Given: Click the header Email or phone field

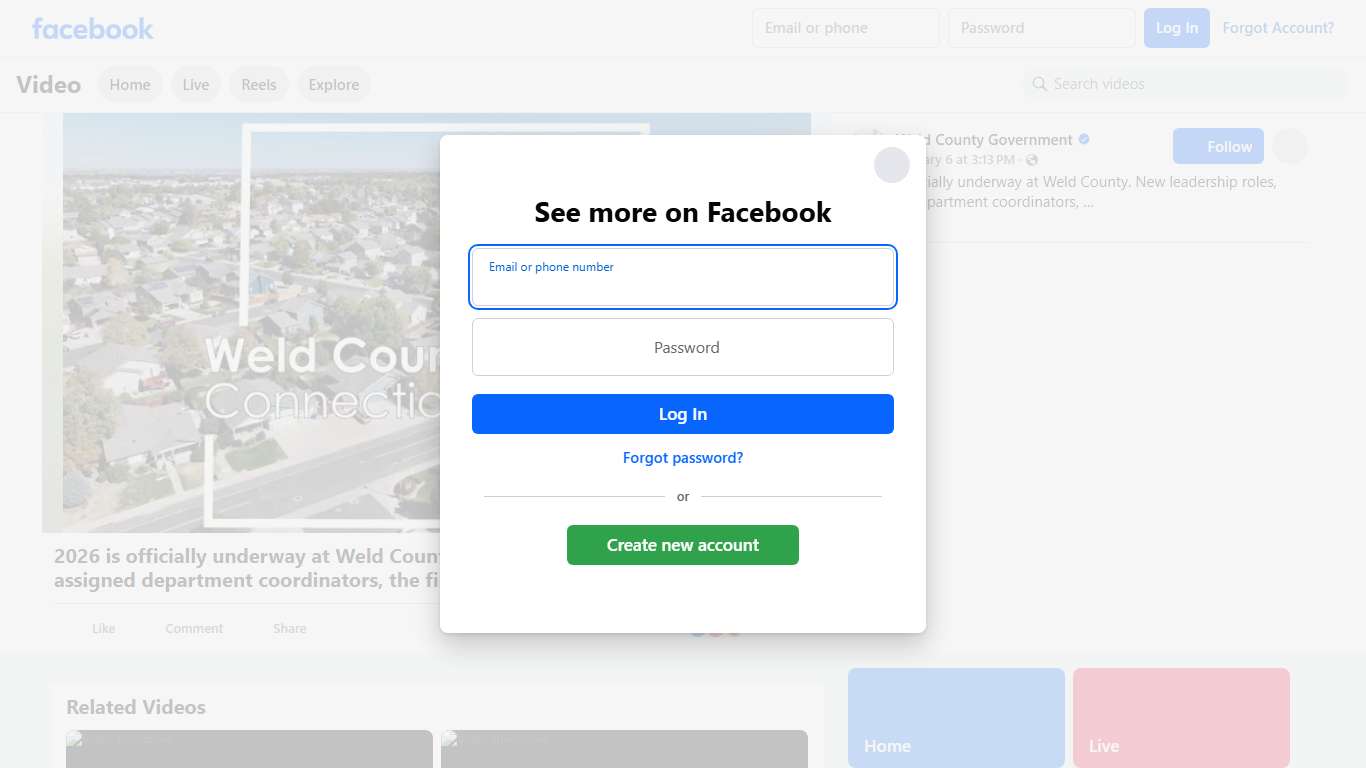Looking at the screenshot, I should [846, 28].
